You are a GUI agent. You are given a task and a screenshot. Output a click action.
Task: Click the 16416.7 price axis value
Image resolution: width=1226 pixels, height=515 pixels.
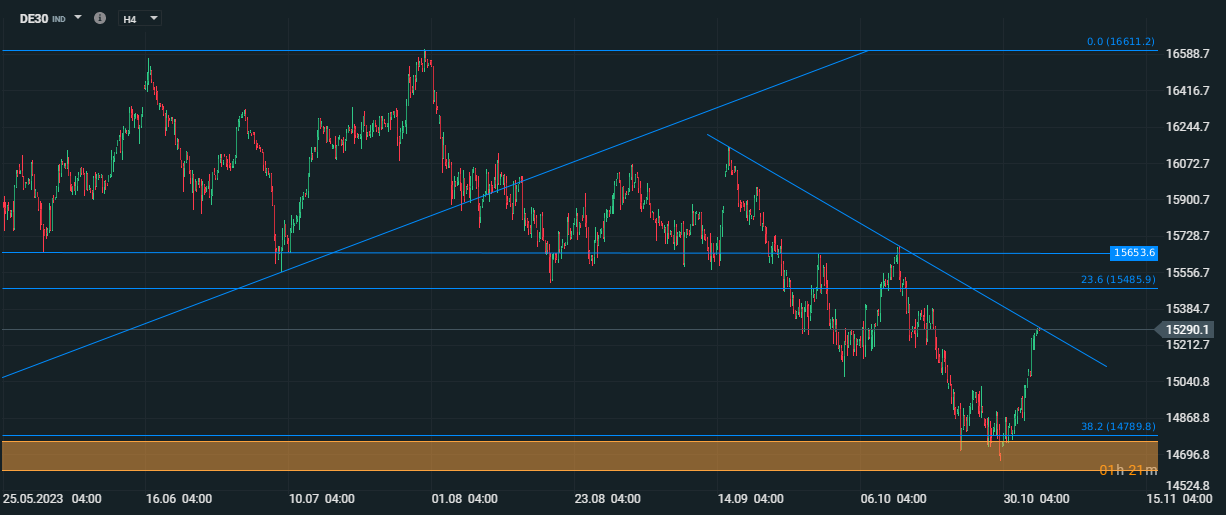(x=1188, y=90)
